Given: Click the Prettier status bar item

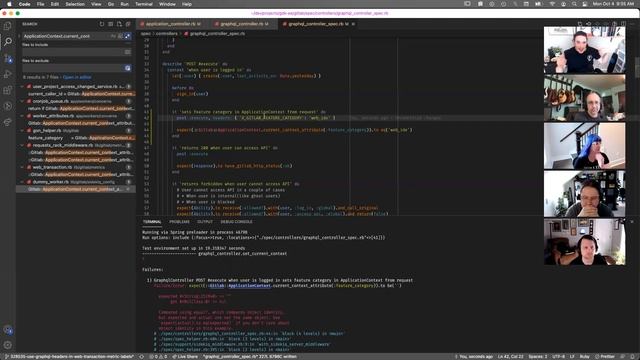Looking at the screenshot, I should point(604,357).
